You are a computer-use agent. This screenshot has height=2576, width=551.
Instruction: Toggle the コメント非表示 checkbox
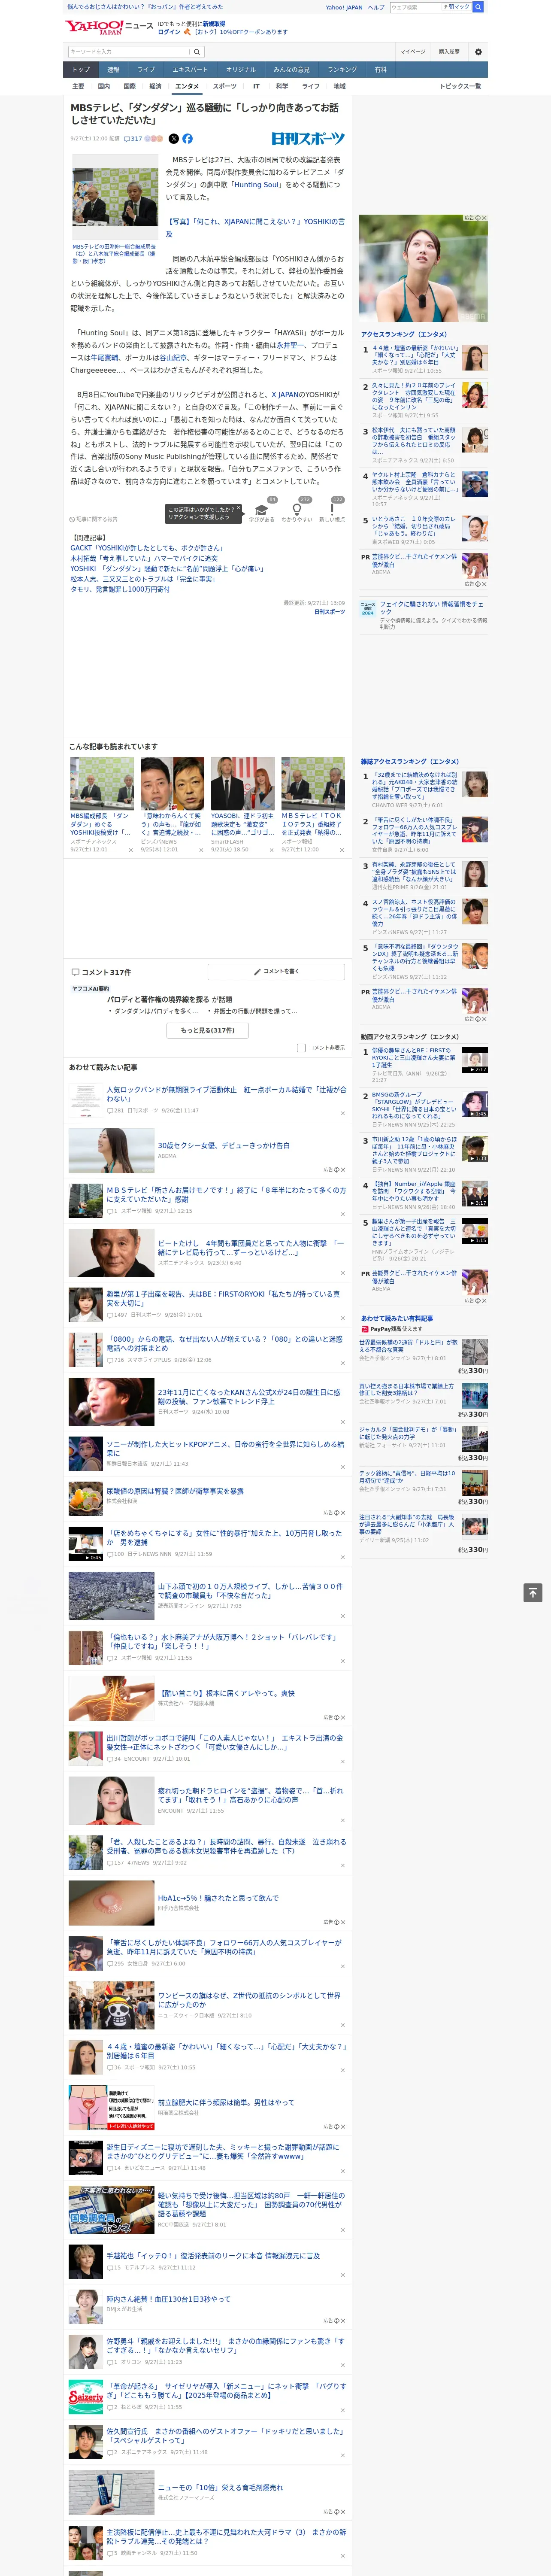click(x=301, y=1048)
